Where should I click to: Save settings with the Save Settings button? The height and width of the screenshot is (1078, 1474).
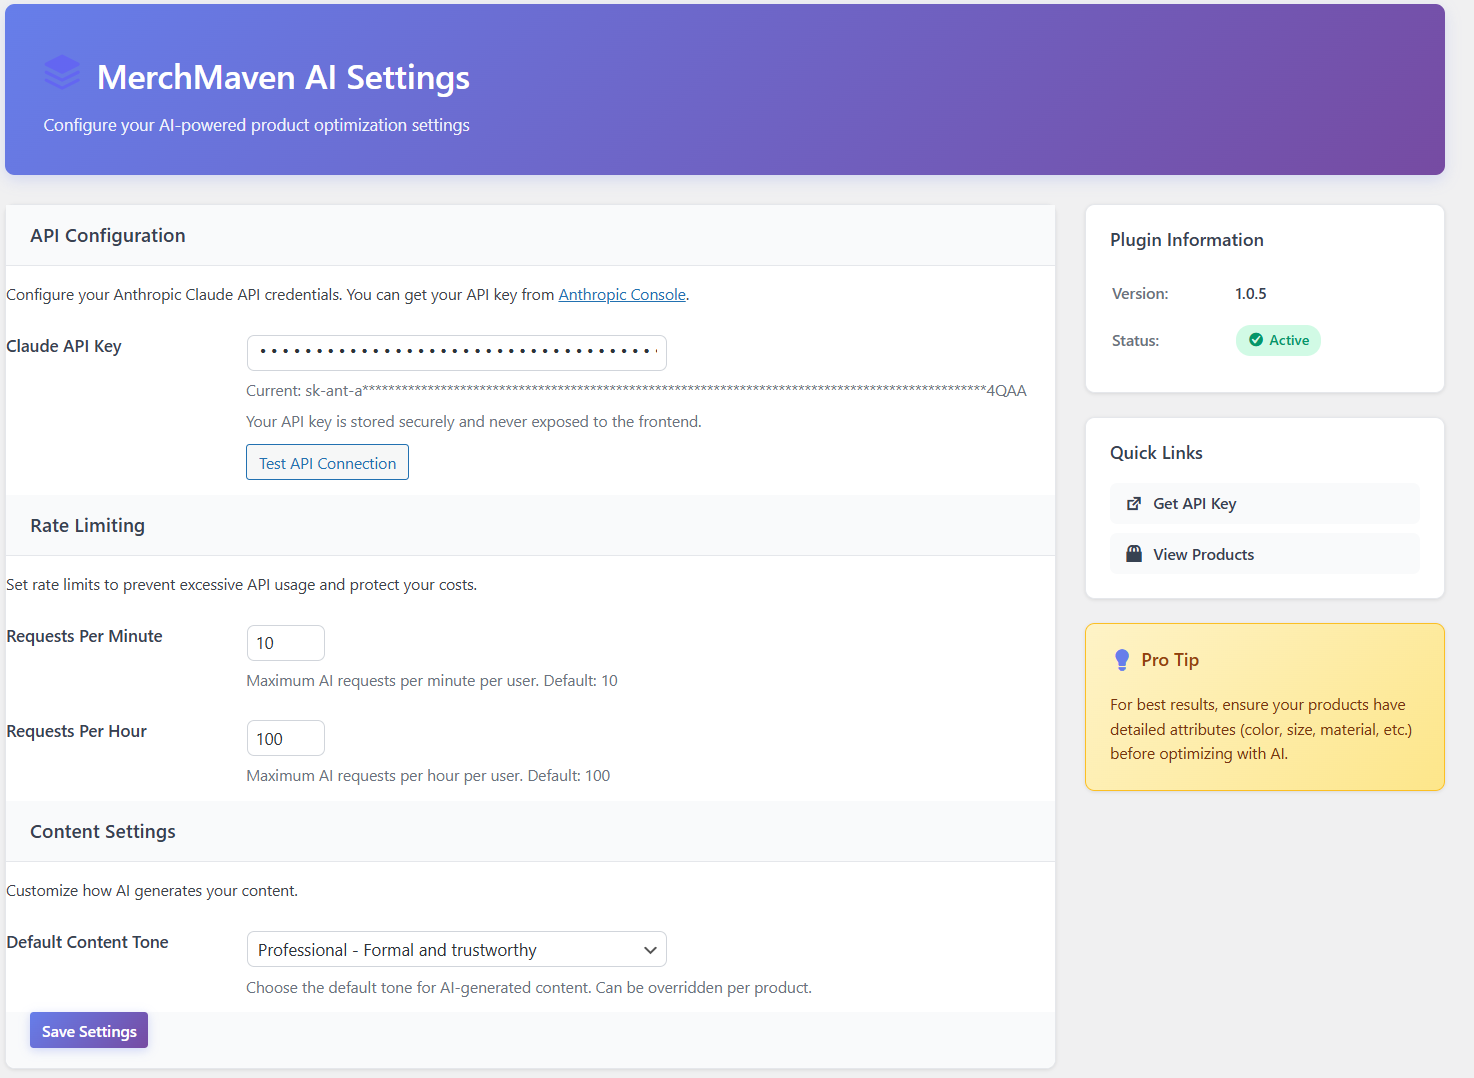[89, 1030]
